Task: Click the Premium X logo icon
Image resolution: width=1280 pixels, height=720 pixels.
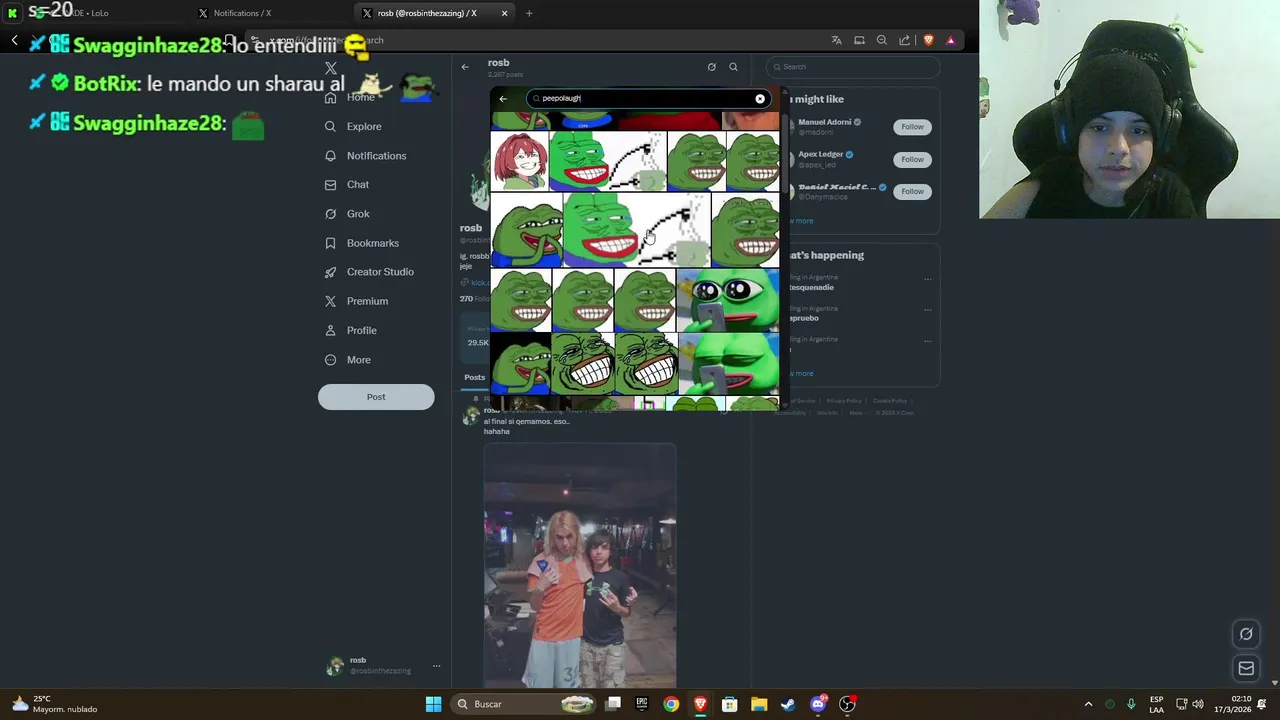Action: [330, 301]
